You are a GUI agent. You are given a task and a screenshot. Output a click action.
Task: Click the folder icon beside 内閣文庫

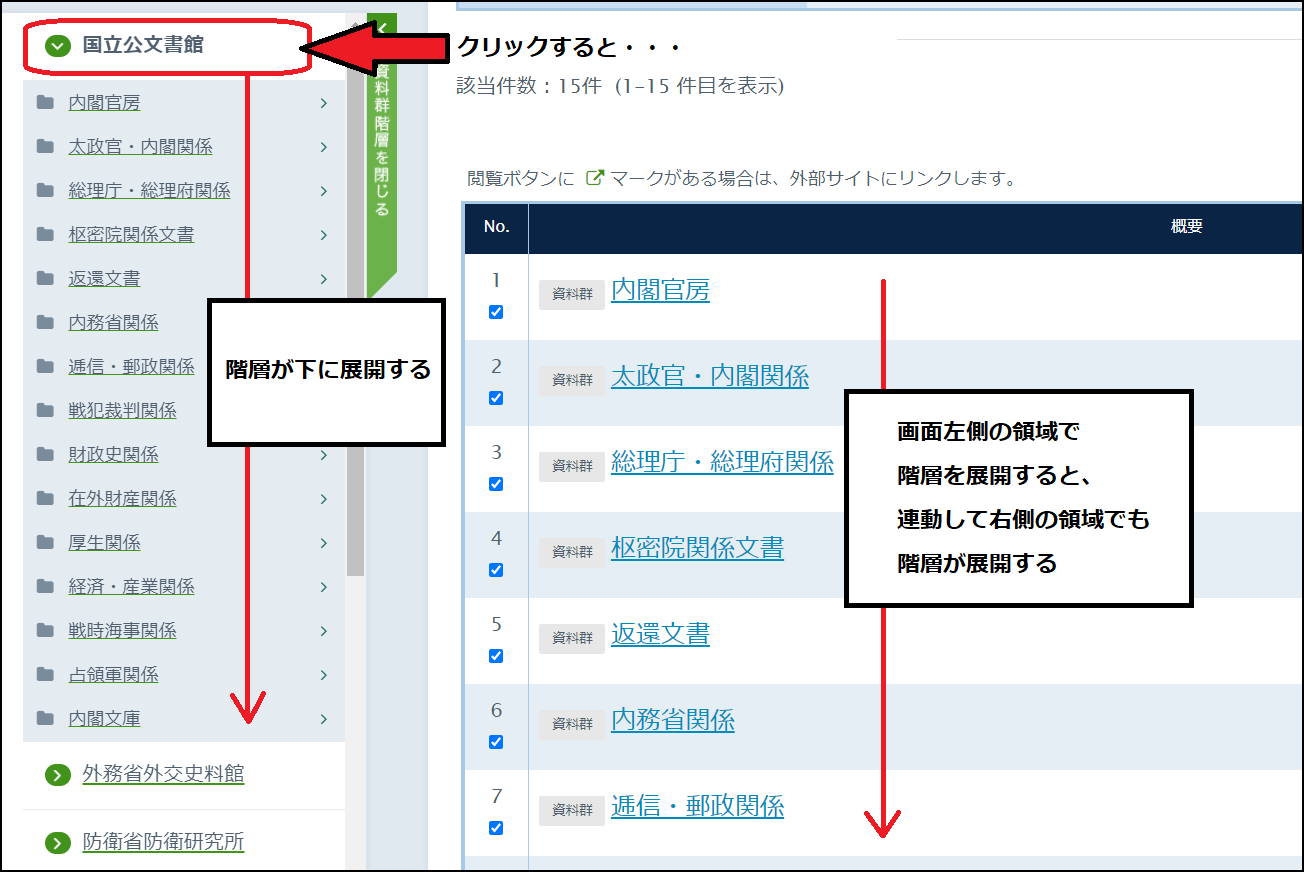[x=45, y=718]
